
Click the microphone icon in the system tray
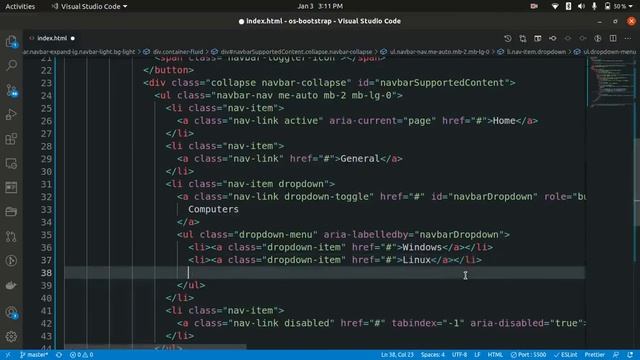tap(594, 6)
